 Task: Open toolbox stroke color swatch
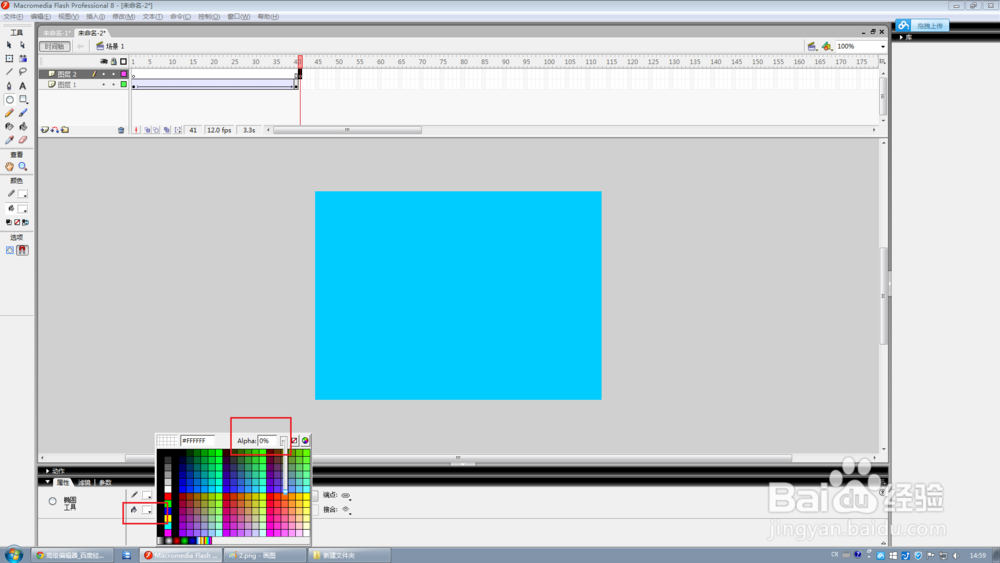(22, 194)
